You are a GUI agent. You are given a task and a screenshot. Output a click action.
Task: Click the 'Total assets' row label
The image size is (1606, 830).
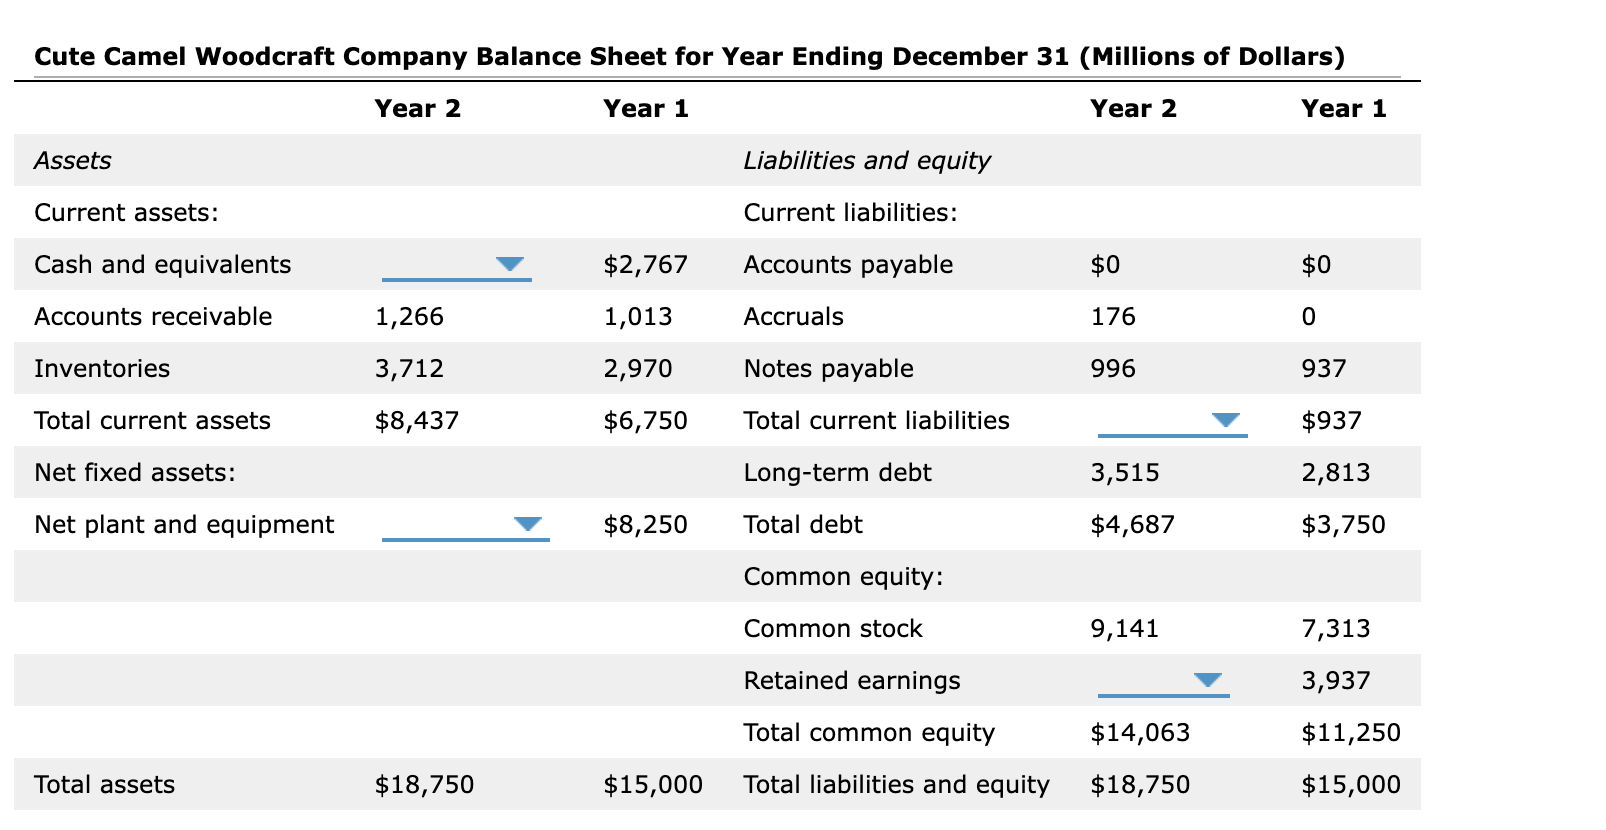[x=104, y=785]
